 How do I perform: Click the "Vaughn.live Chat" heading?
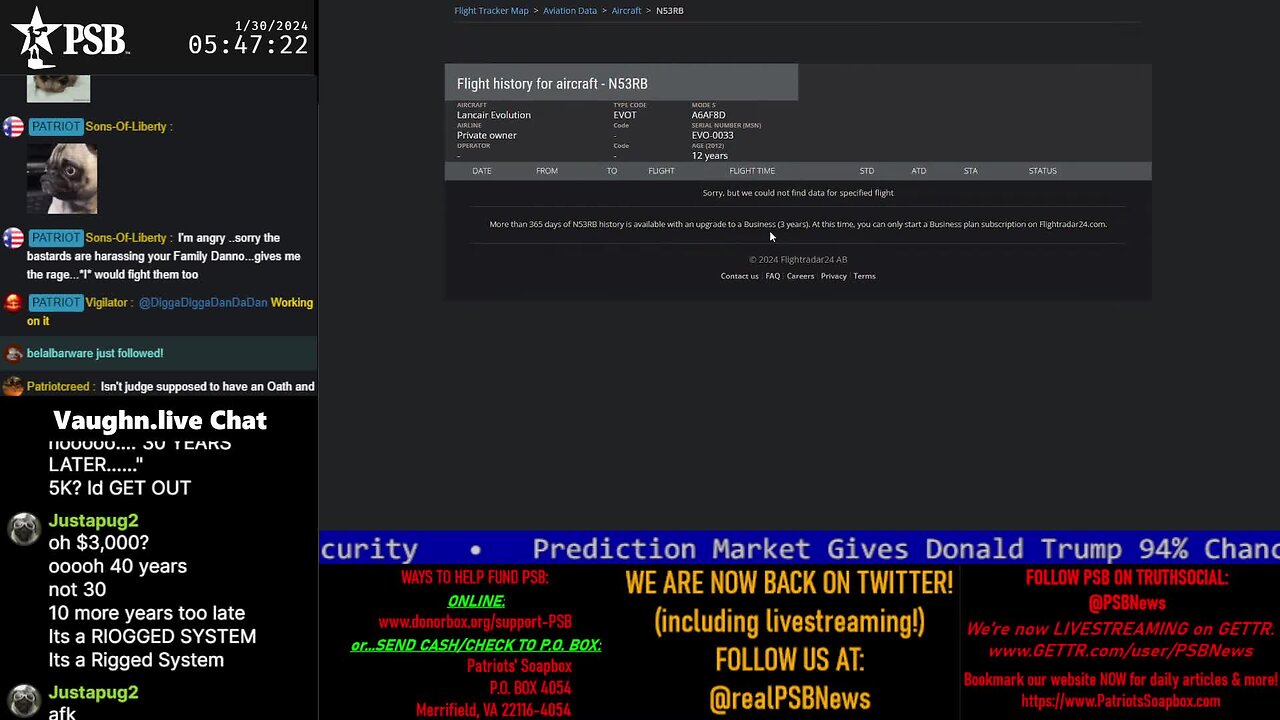tap(160, 420)
